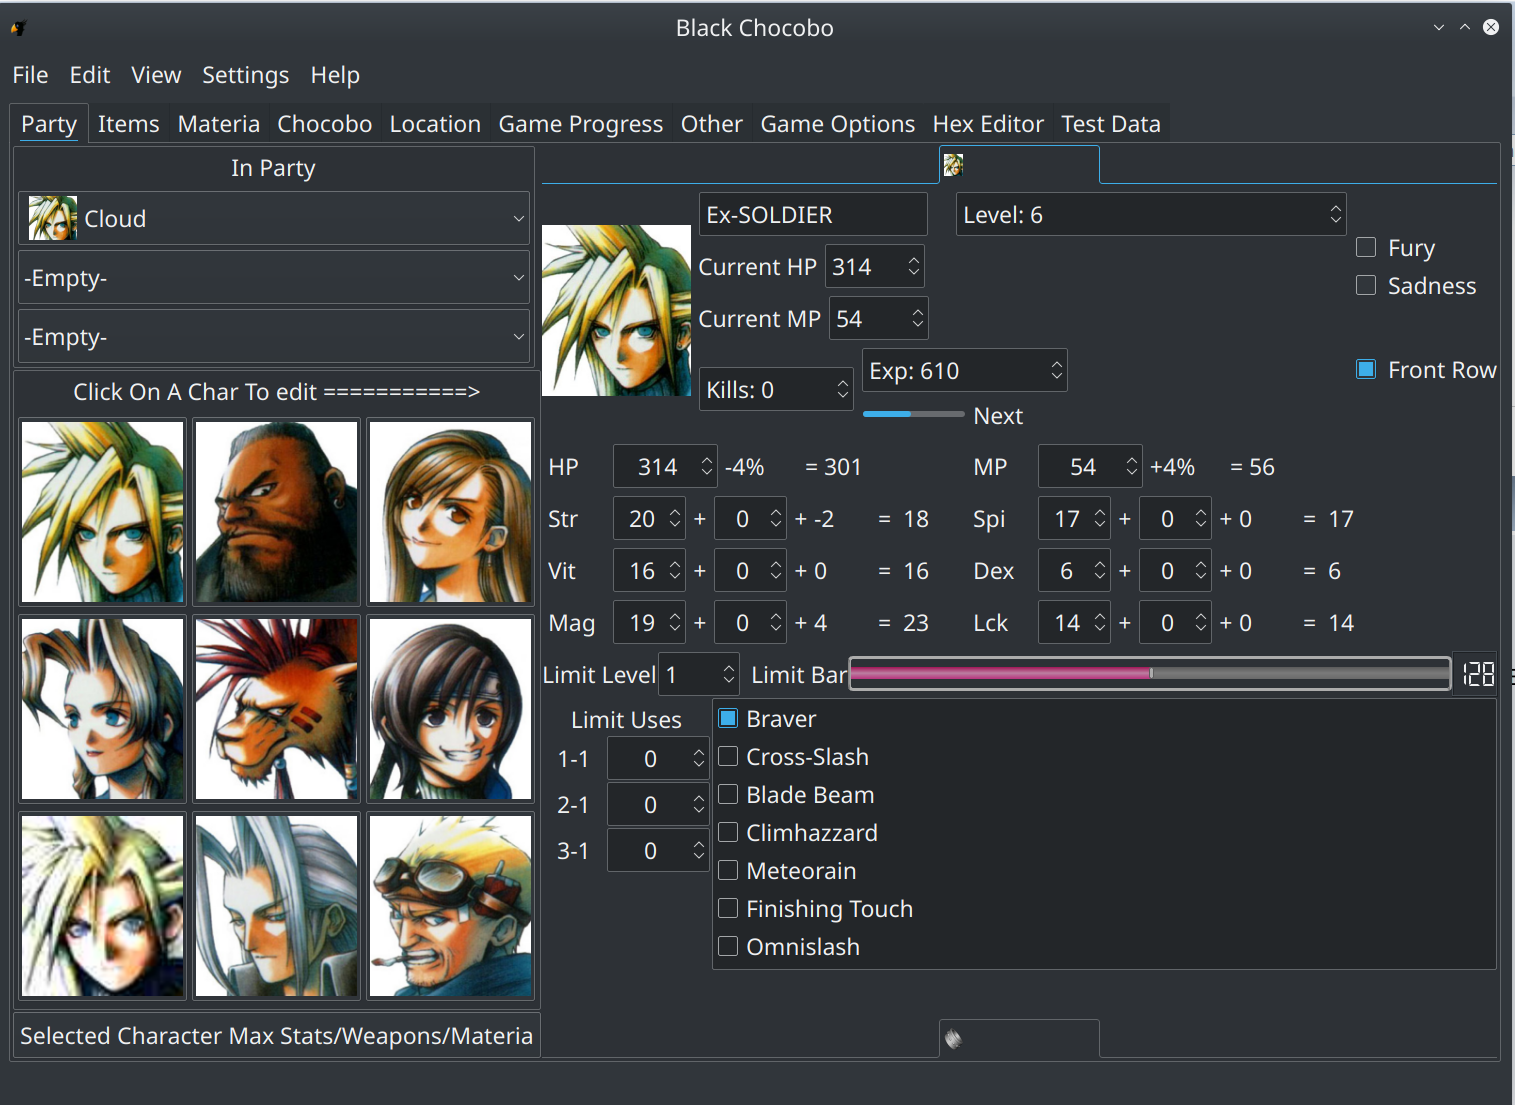Viewport: 1515px width, 1105px height.
Task: Click Yuffie's character portrait
Action: coord(450,709)
